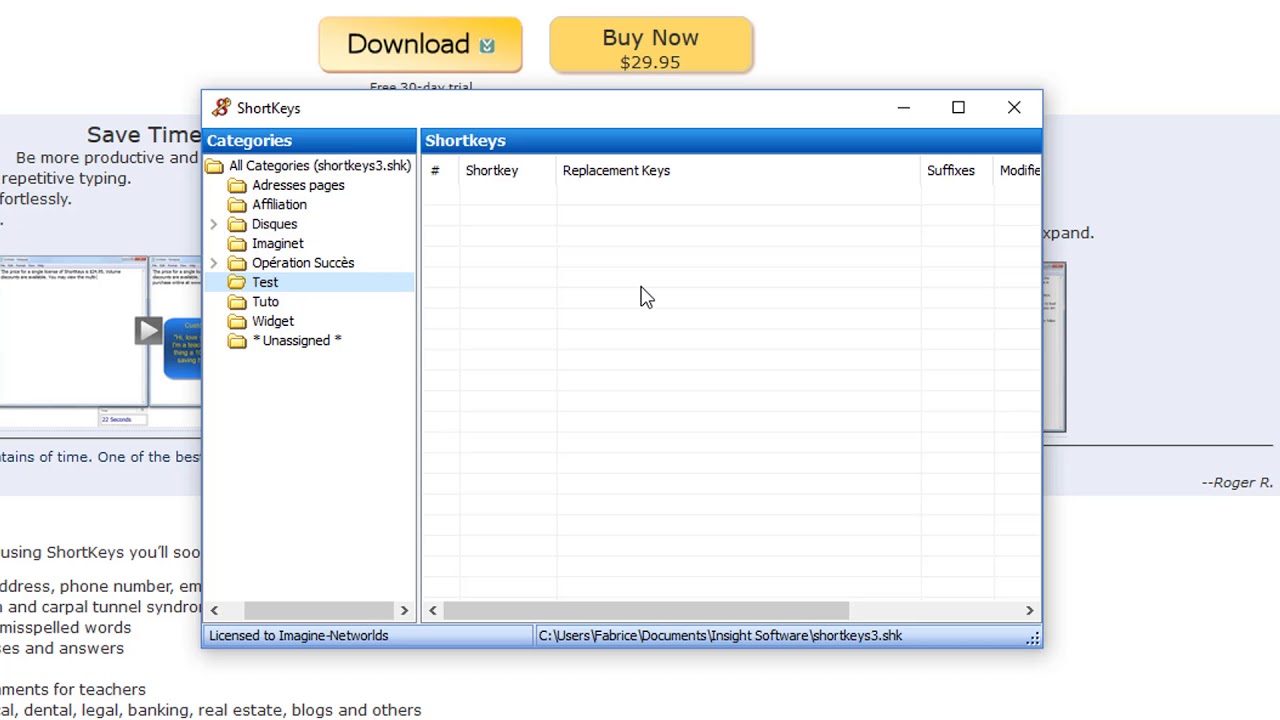This screenshot has height=720, width=1280.
Task: Close the ShortKeys window
Action: click(x=1014, y=107)
